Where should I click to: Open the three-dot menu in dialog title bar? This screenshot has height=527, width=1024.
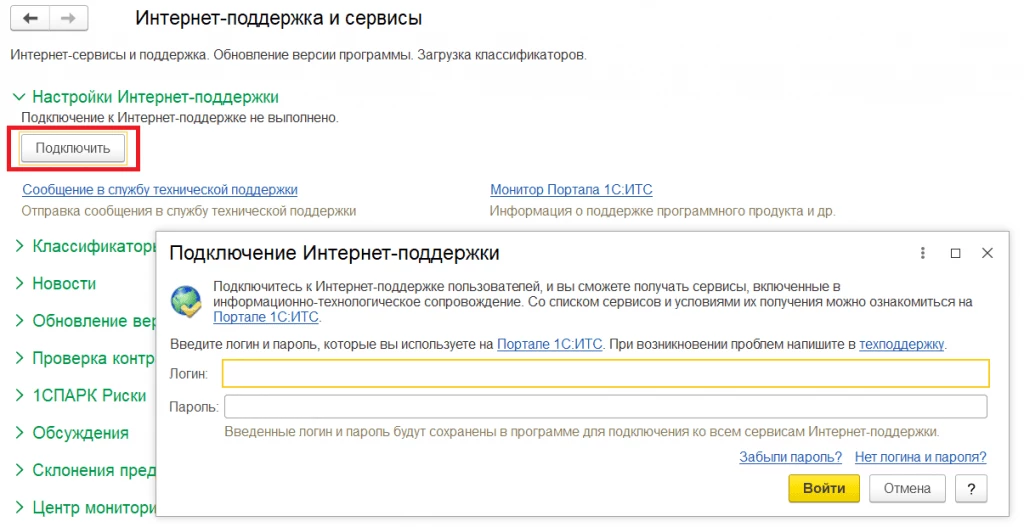[x=922, y=253]
